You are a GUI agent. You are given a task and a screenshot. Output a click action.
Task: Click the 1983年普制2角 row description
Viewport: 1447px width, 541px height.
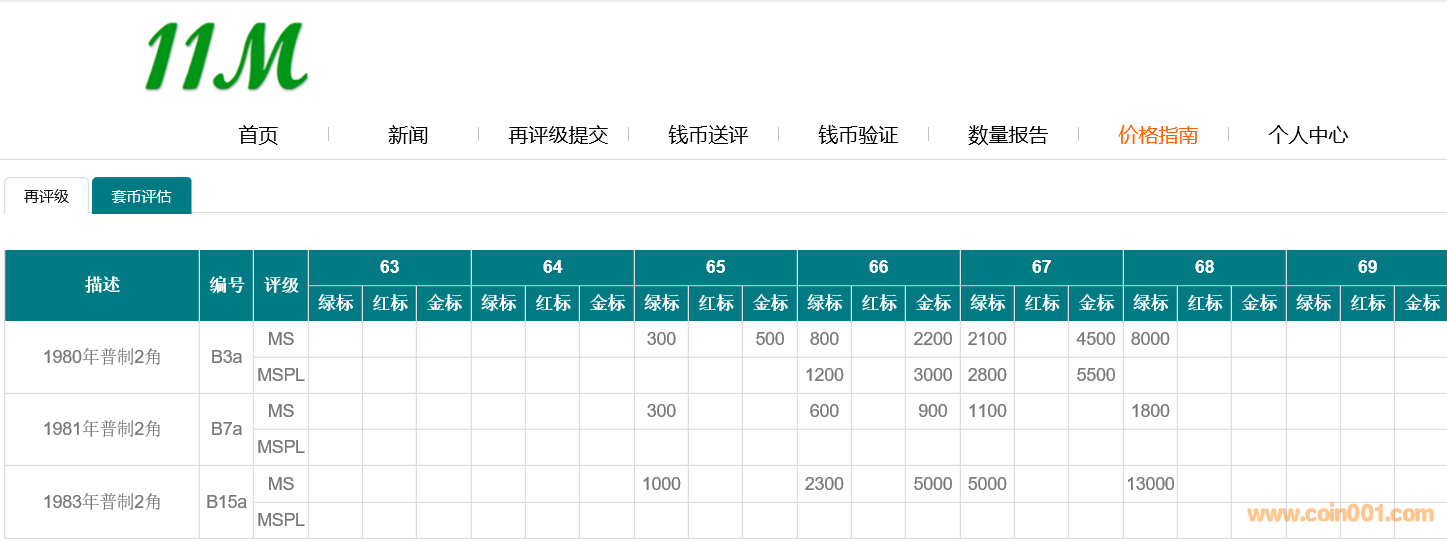(x=102, y=502)
